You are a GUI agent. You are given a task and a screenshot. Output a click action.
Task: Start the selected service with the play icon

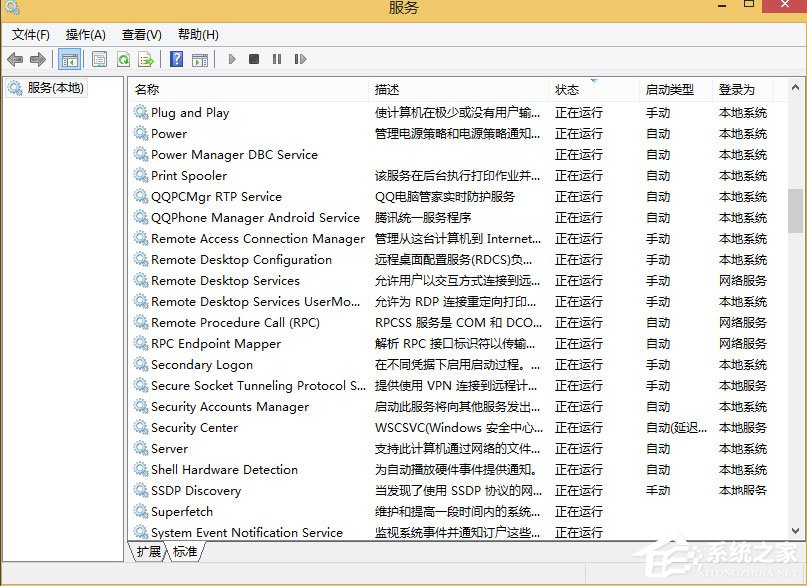point(231,59)
